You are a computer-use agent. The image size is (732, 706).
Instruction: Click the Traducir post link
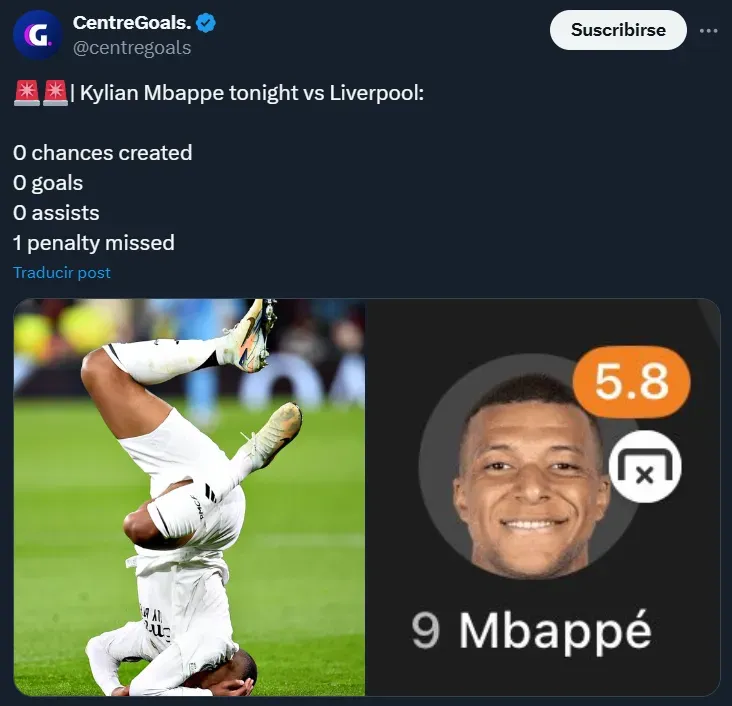click(x=62, y=272)
